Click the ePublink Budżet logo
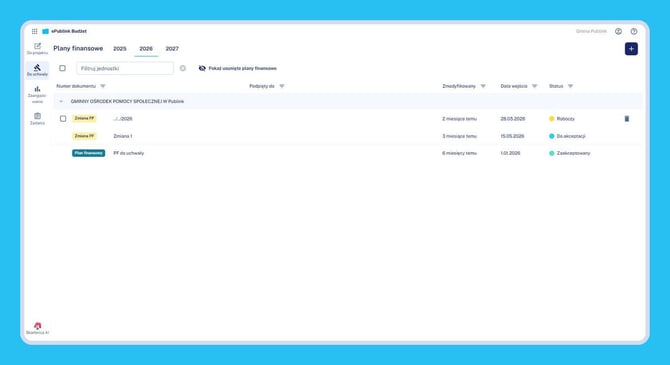This screenshot has height=365, width=670. coord(65,31)
